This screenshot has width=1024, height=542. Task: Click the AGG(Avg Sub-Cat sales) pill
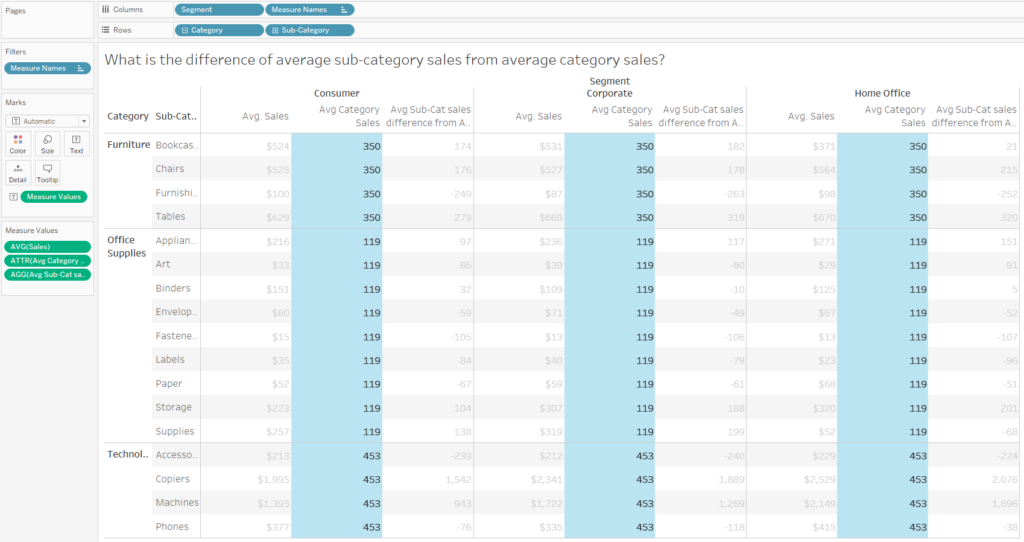click(47, 274)
